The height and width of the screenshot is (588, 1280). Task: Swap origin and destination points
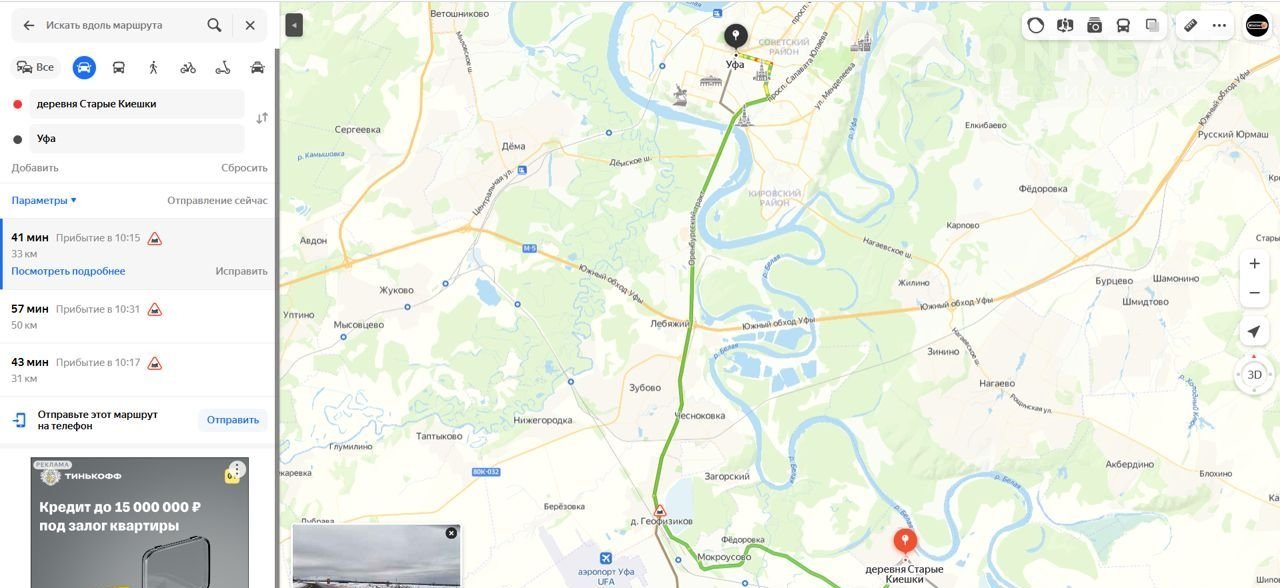[262, 118]
